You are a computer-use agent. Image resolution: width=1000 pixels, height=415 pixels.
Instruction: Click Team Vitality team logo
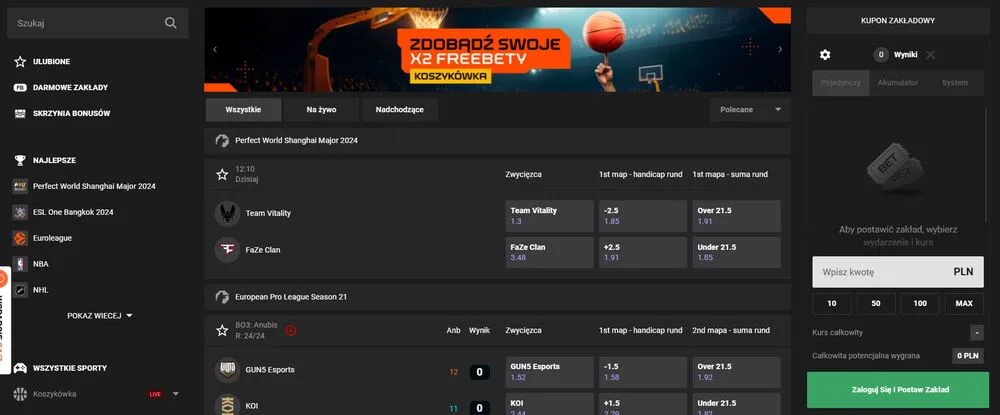click(x=227, y=214)
